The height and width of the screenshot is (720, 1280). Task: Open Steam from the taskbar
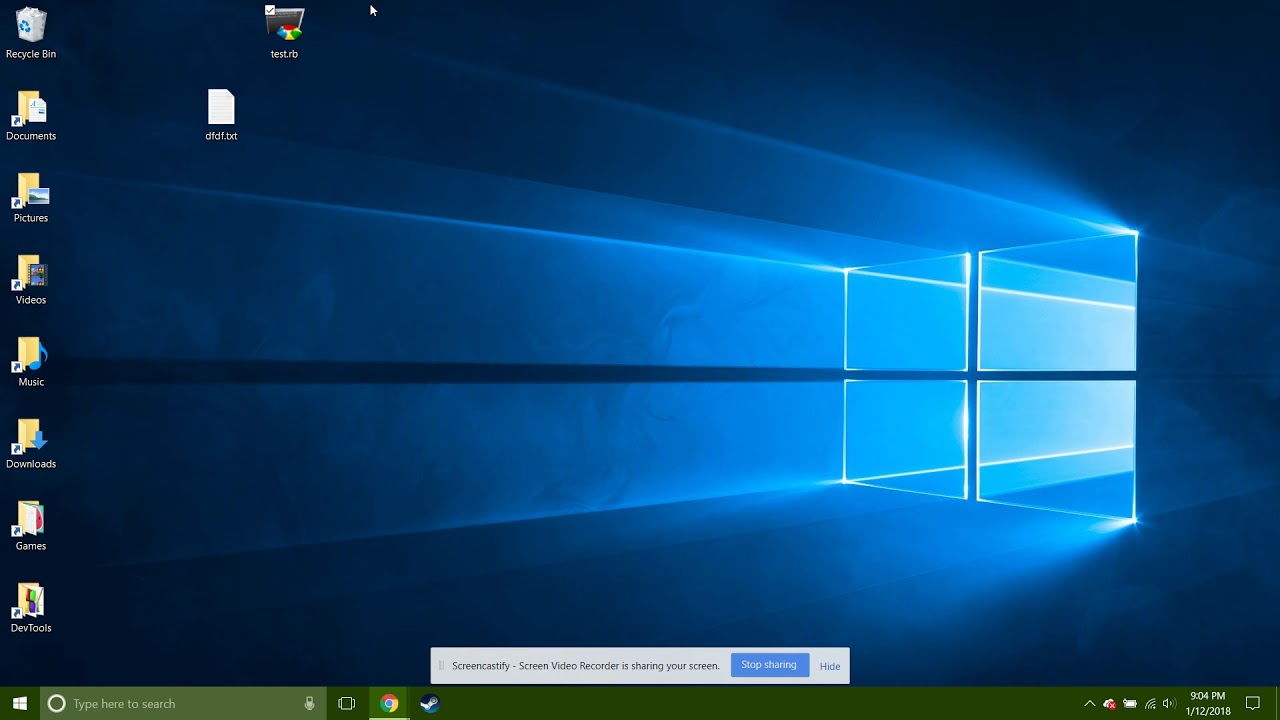(430, 703)
